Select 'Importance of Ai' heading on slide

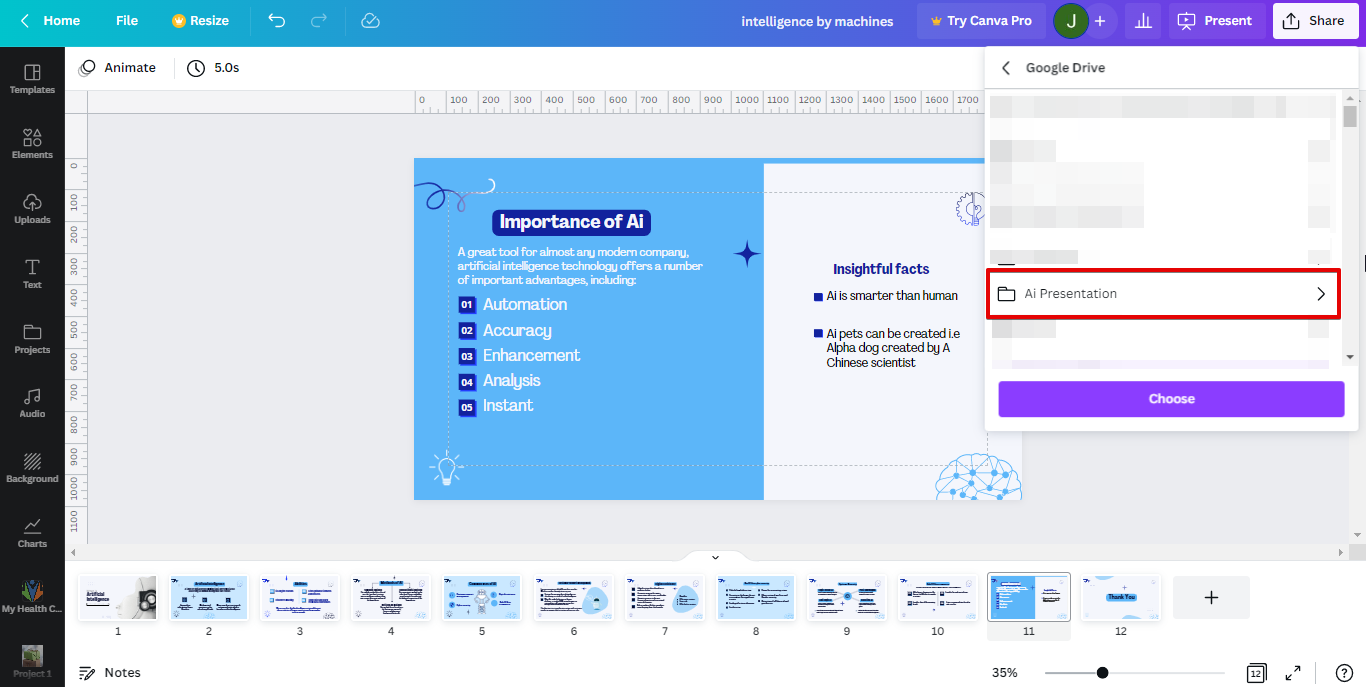(571, 222)
